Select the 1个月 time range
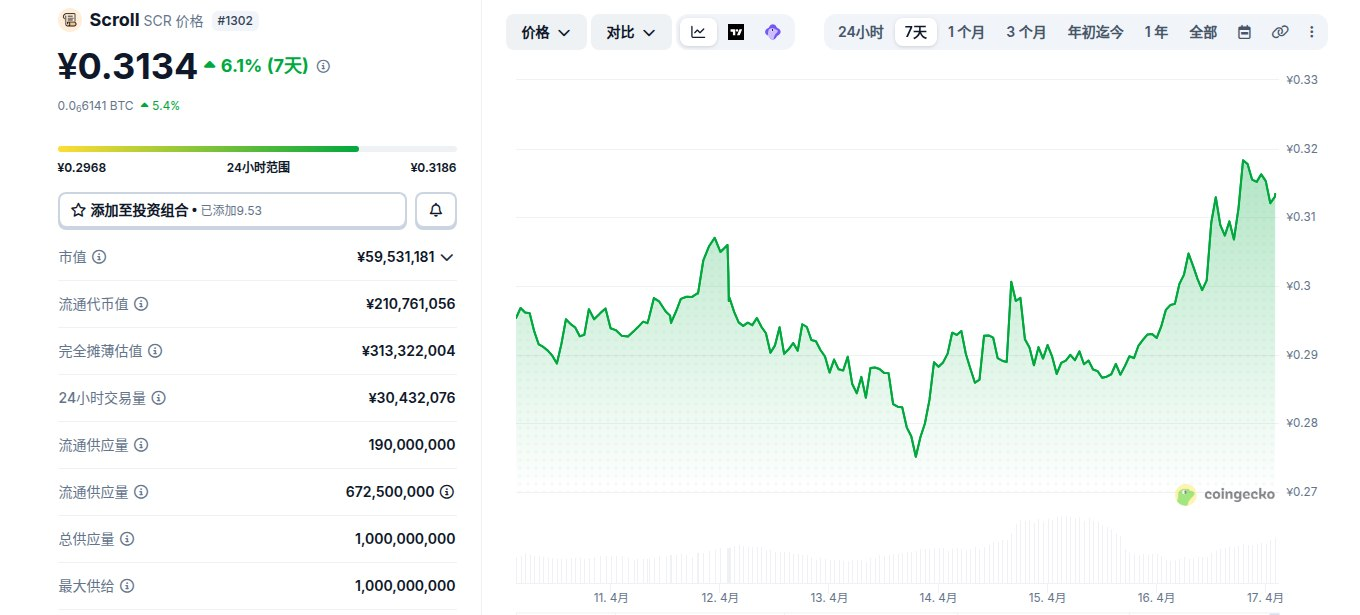The height and width of the screenshot is (615, 1360). tap(966, 32)
